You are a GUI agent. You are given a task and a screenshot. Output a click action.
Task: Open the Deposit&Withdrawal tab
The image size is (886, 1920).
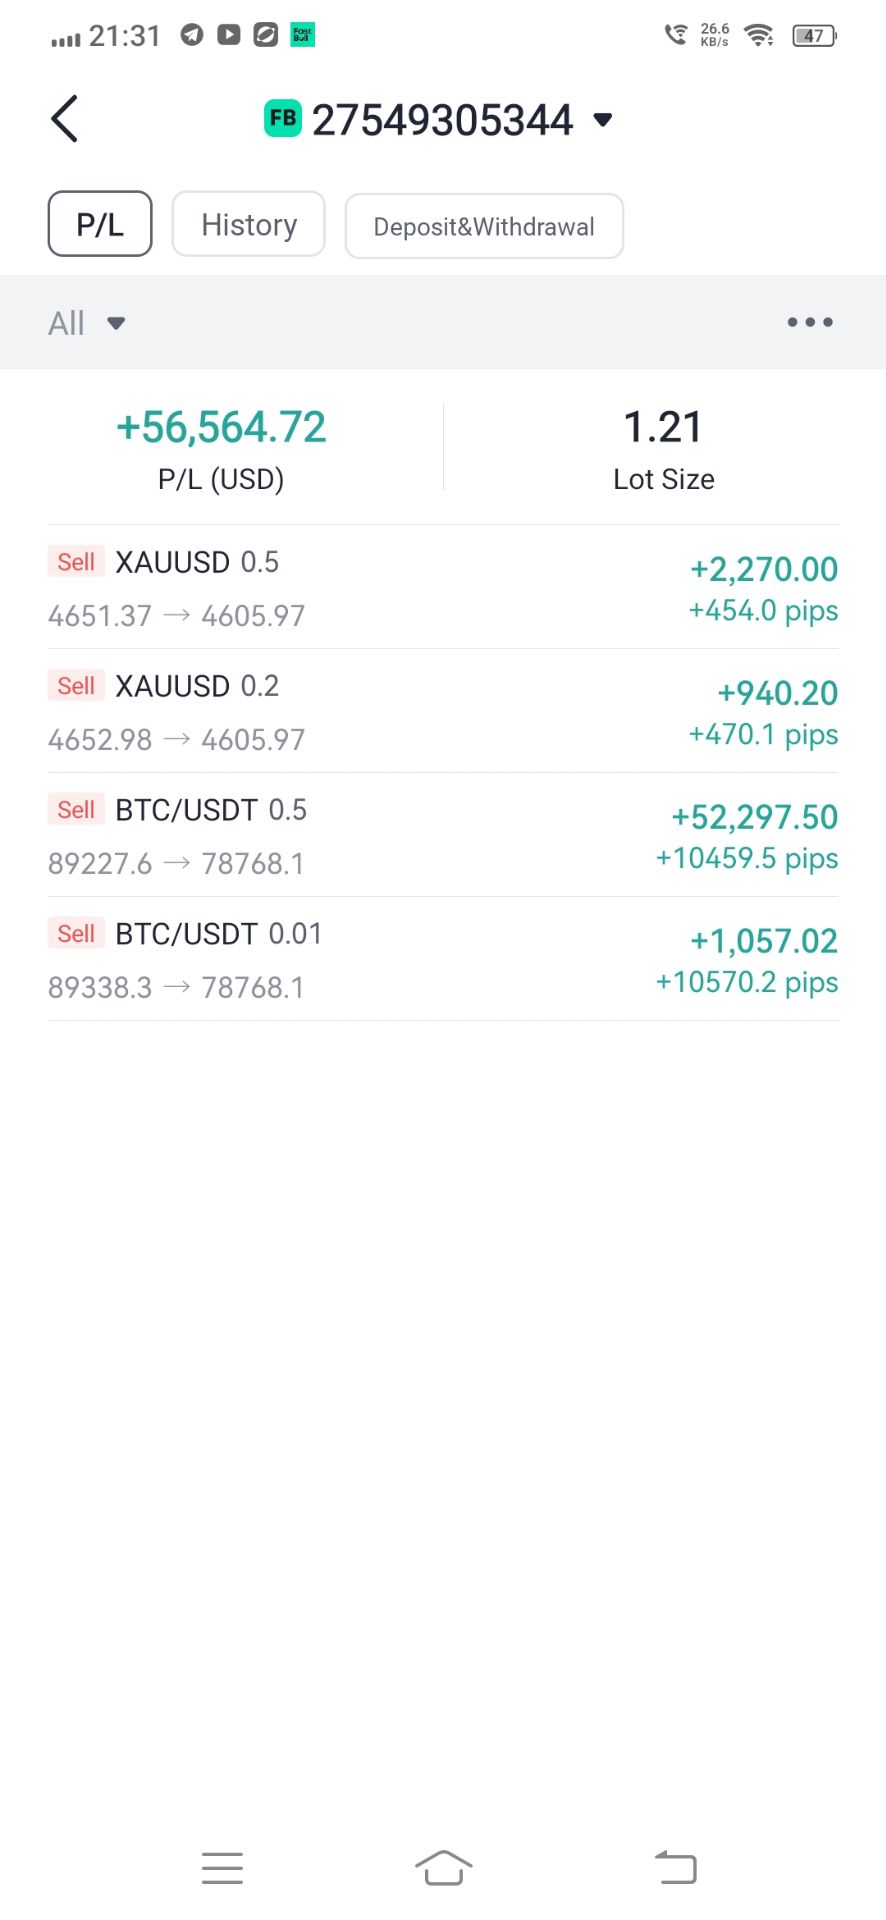click(x=484, y=226)
